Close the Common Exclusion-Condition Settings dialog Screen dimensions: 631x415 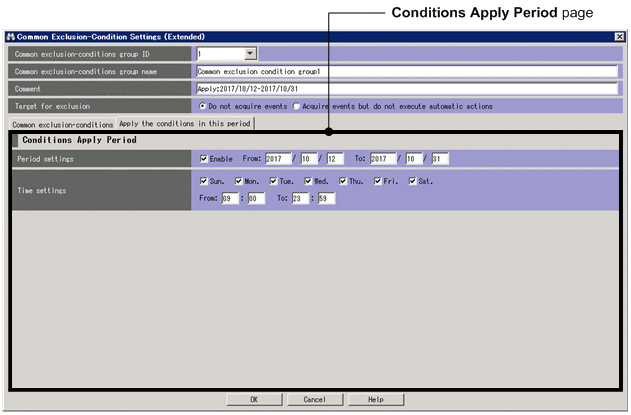(620, 36)
